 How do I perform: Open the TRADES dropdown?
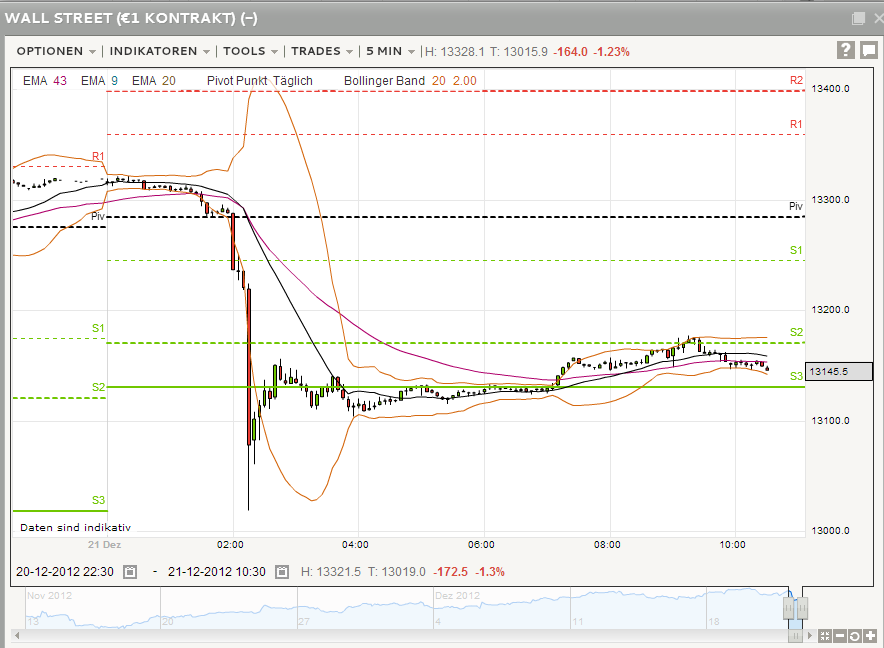point(322,51)
